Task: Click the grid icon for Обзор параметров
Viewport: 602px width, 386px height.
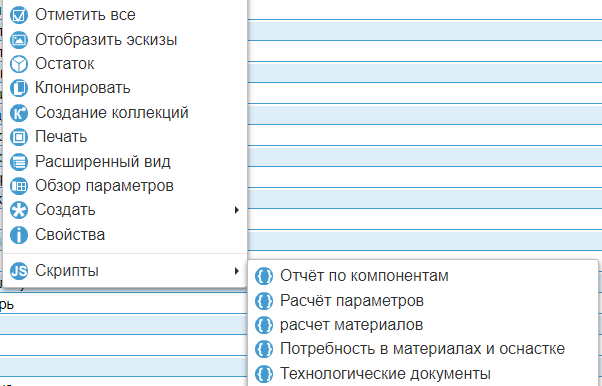Action: [19, 186]
